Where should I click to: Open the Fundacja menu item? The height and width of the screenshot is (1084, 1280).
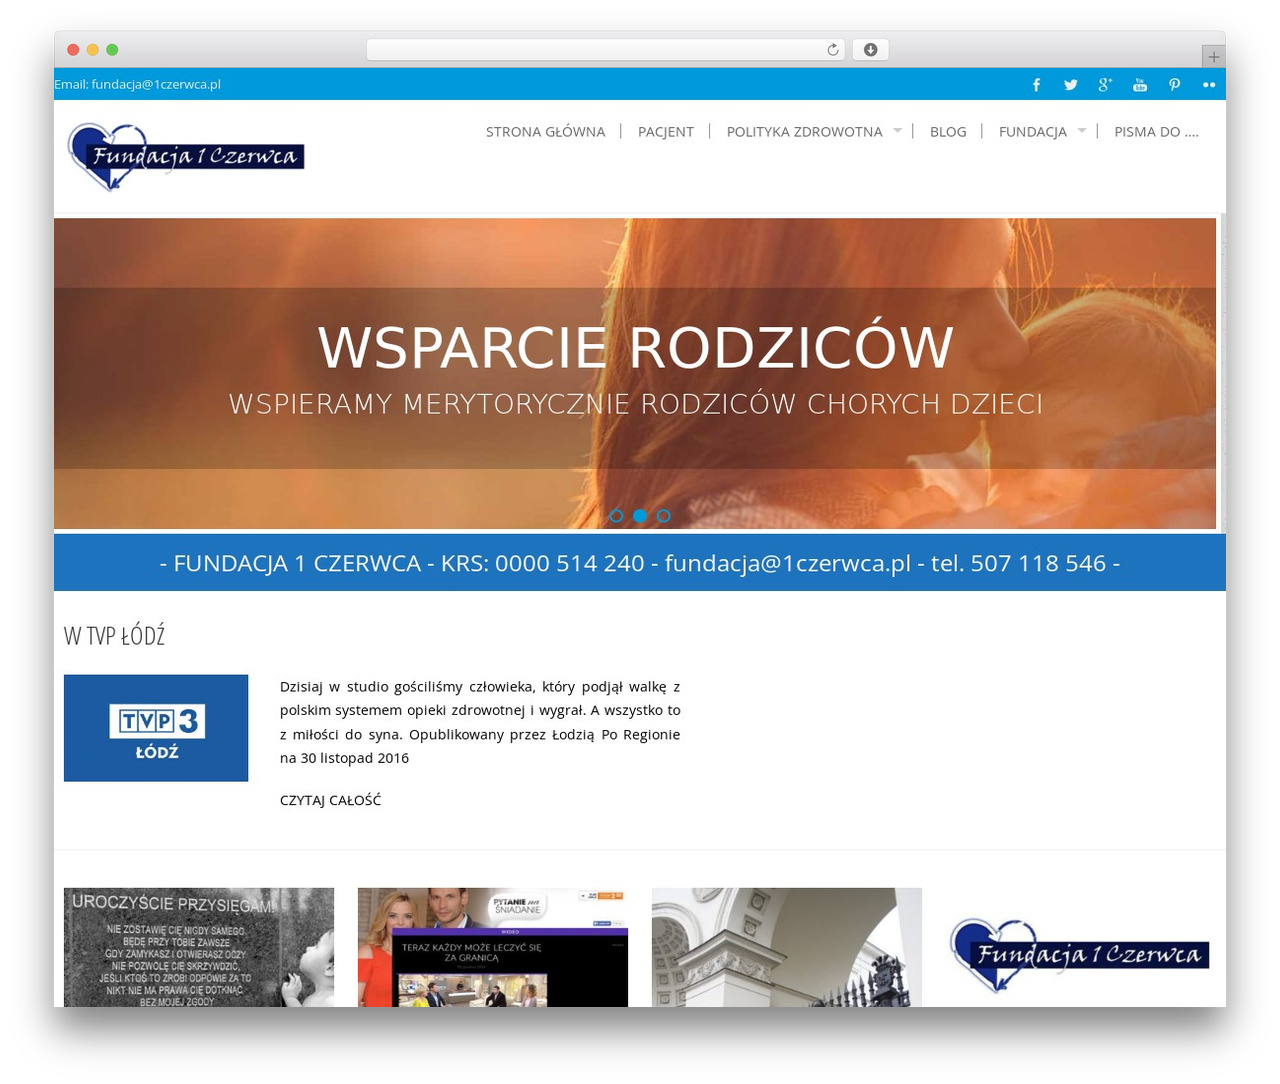[x=1032, y=132]
